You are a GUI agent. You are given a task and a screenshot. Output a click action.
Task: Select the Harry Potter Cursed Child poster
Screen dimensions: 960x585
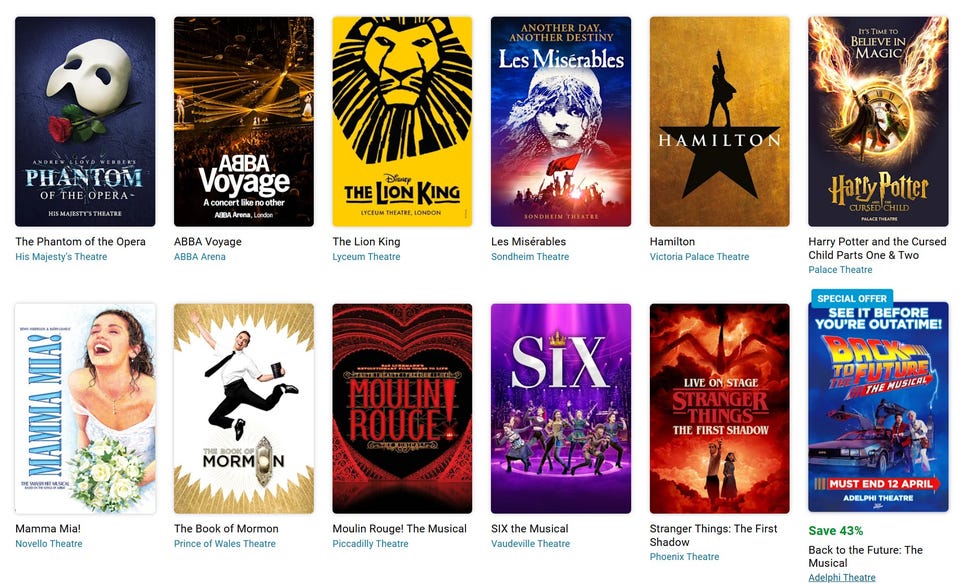pyautogui.click(x=878, y=122)
